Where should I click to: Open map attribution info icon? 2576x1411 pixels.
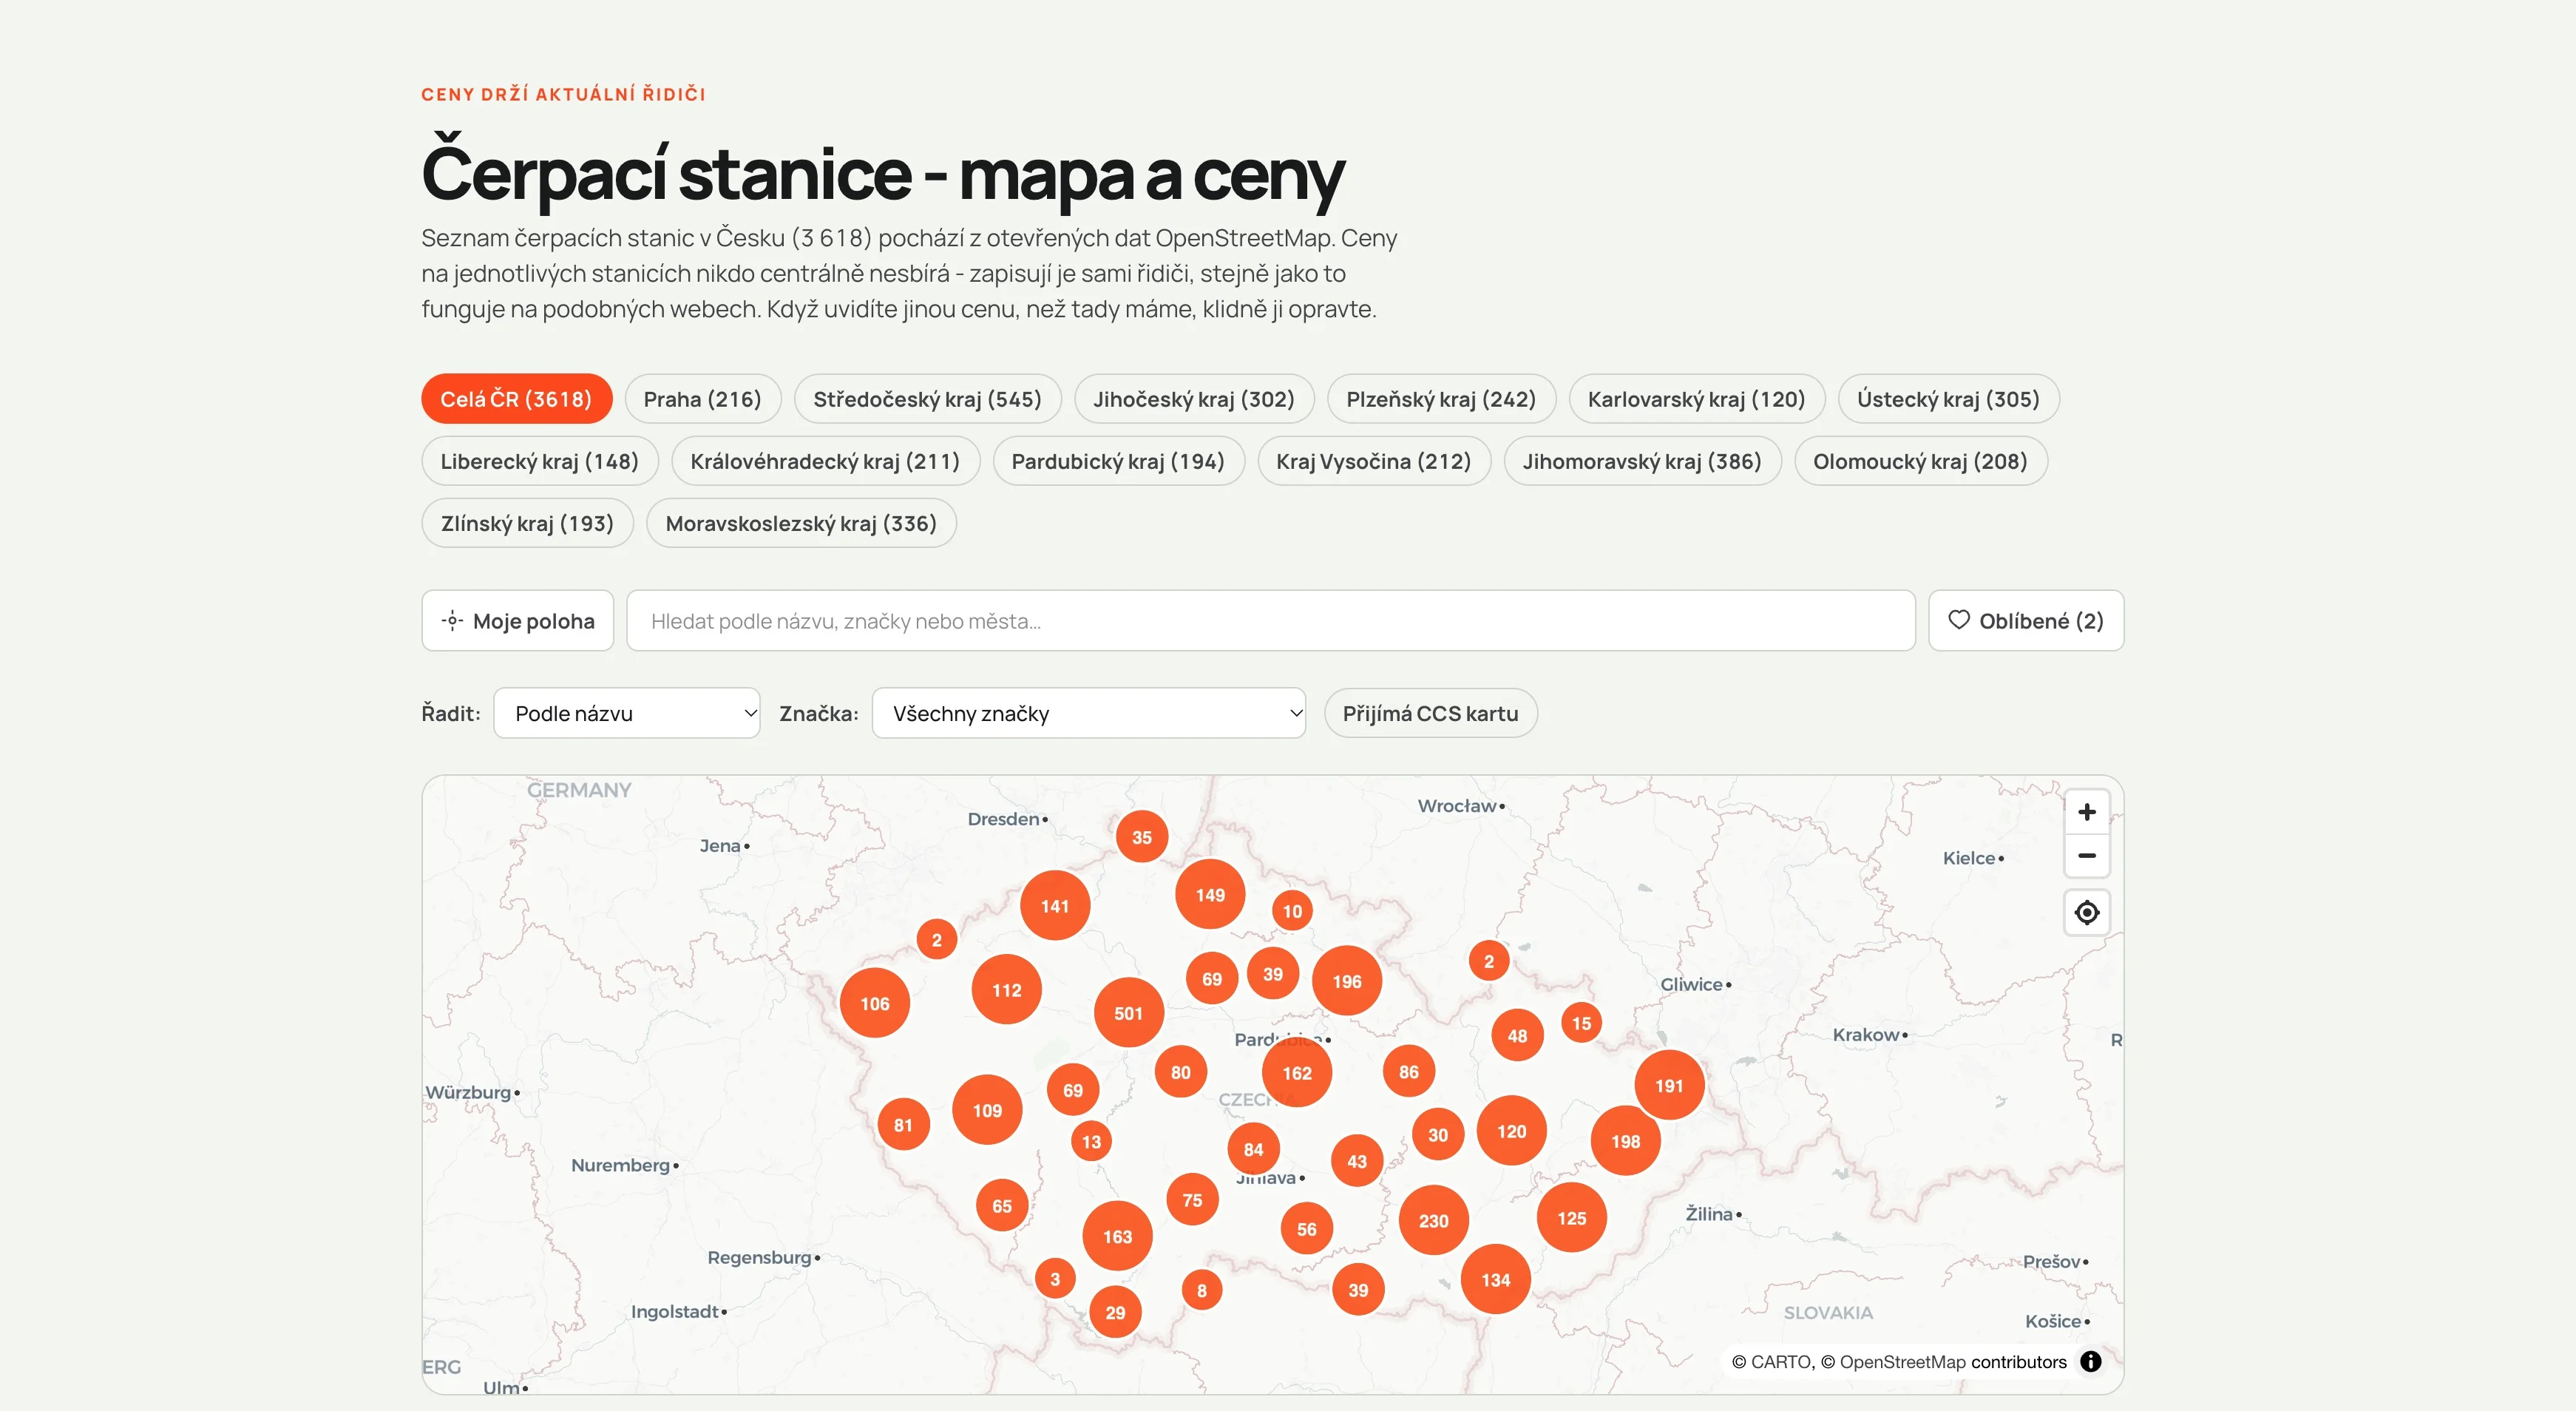coord(2090,1361)
